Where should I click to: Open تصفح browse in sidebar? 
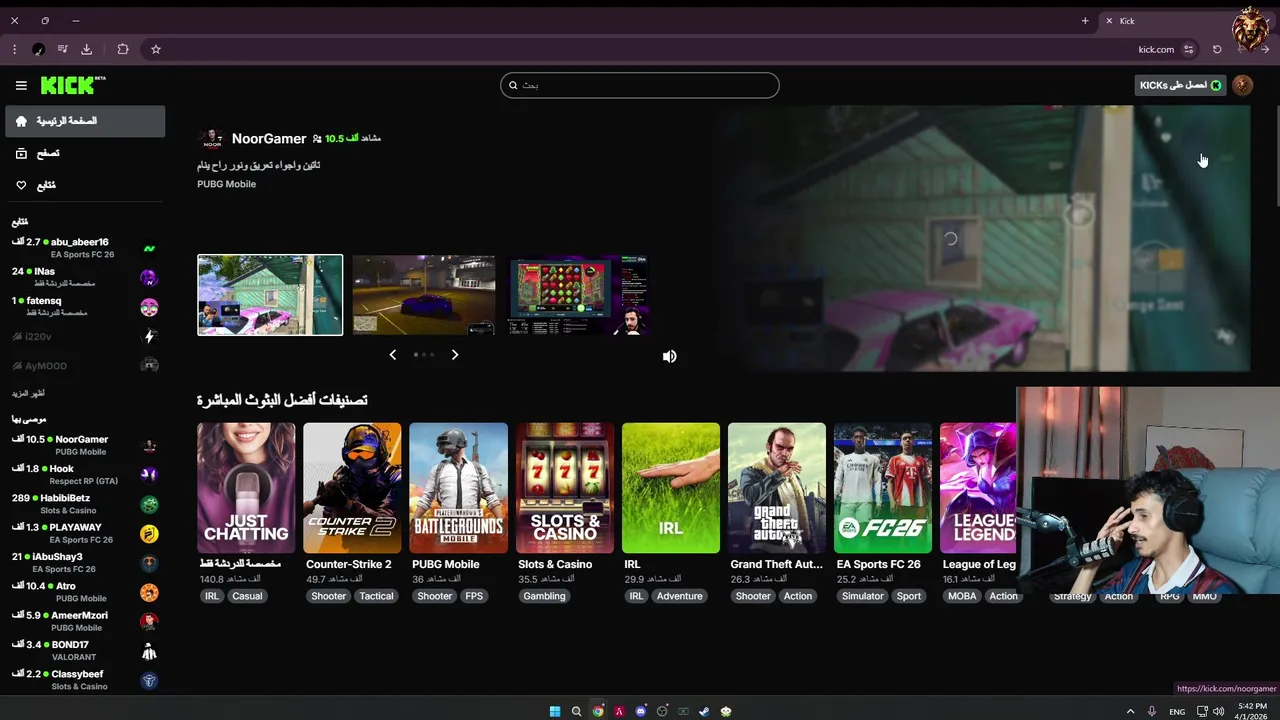(85, 153)
